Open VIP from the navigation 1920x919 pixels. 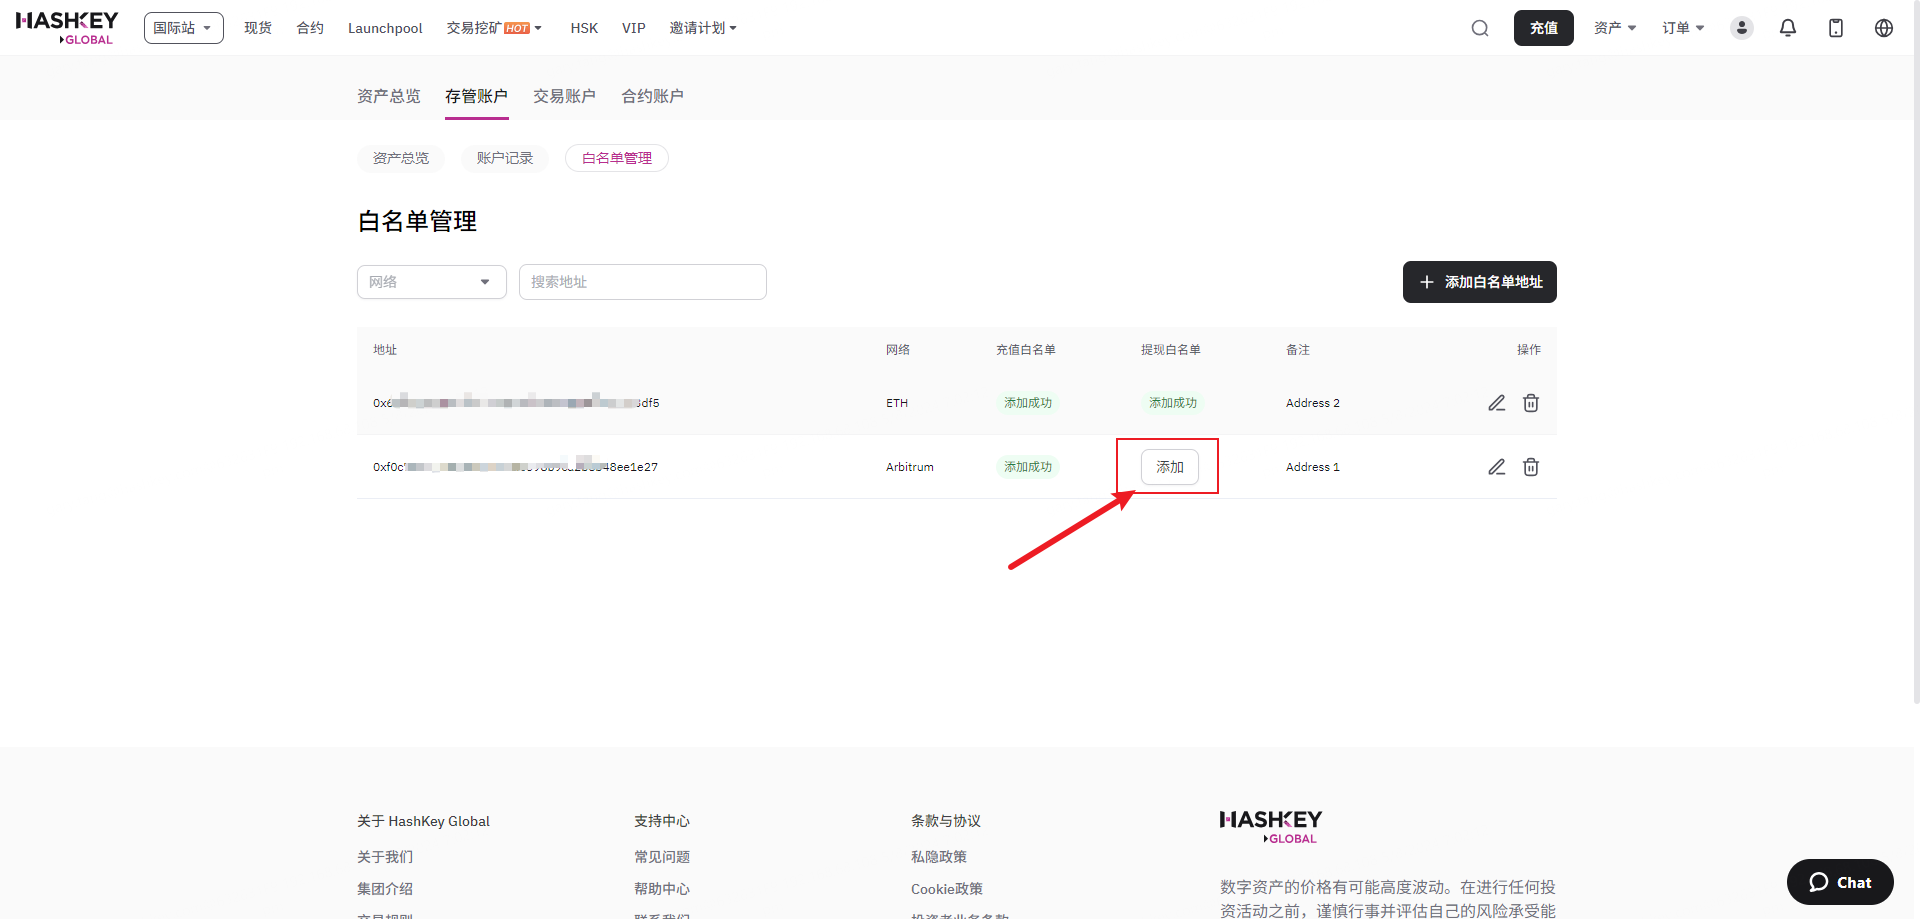click(x=634, y=28)
